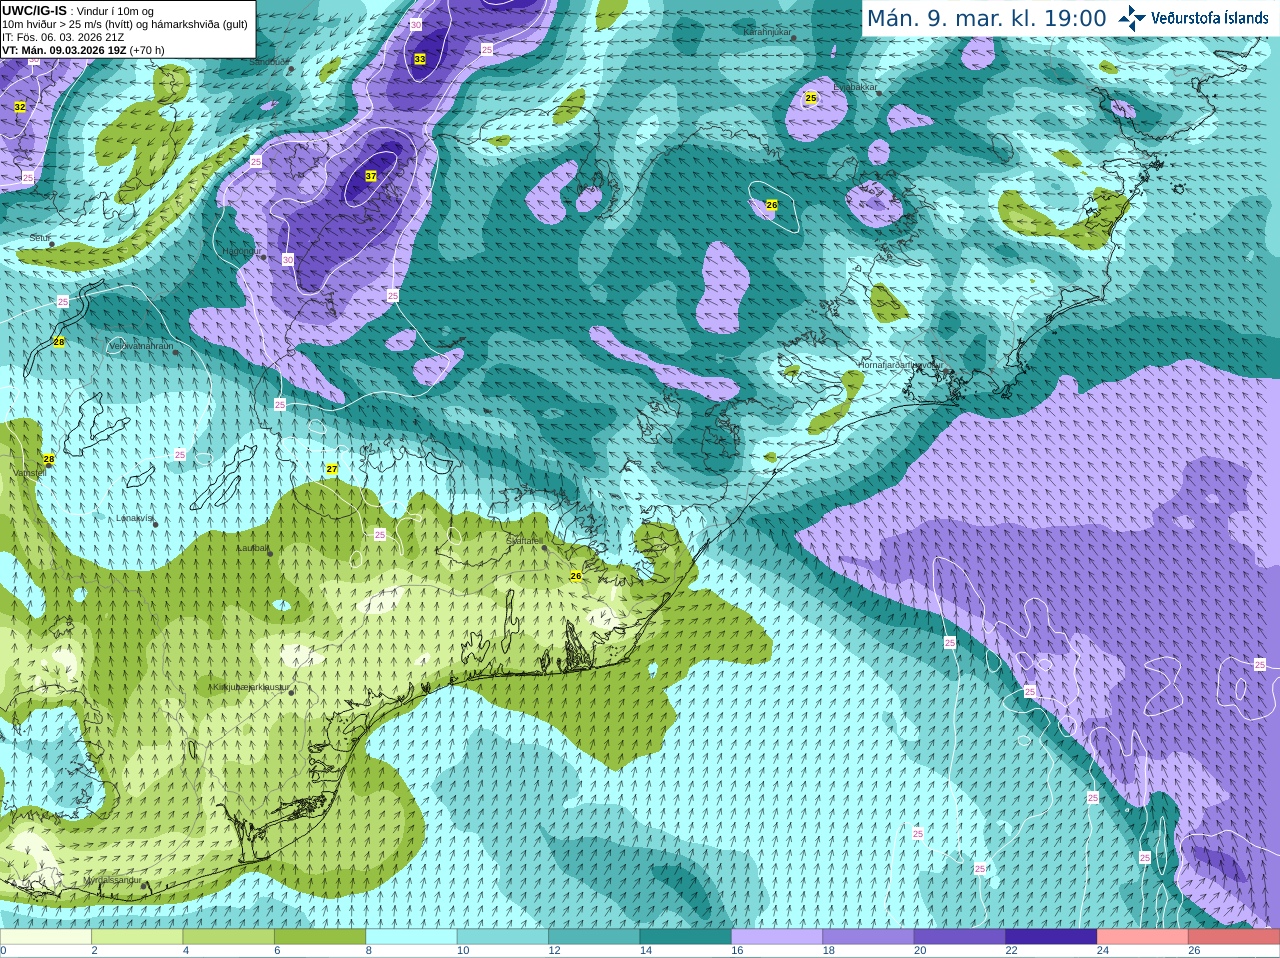Click the Hornafjarðarflugvöllur station label
This screenshot has width=1280, height=958.
pyautogui.click(x=901, y=365)
